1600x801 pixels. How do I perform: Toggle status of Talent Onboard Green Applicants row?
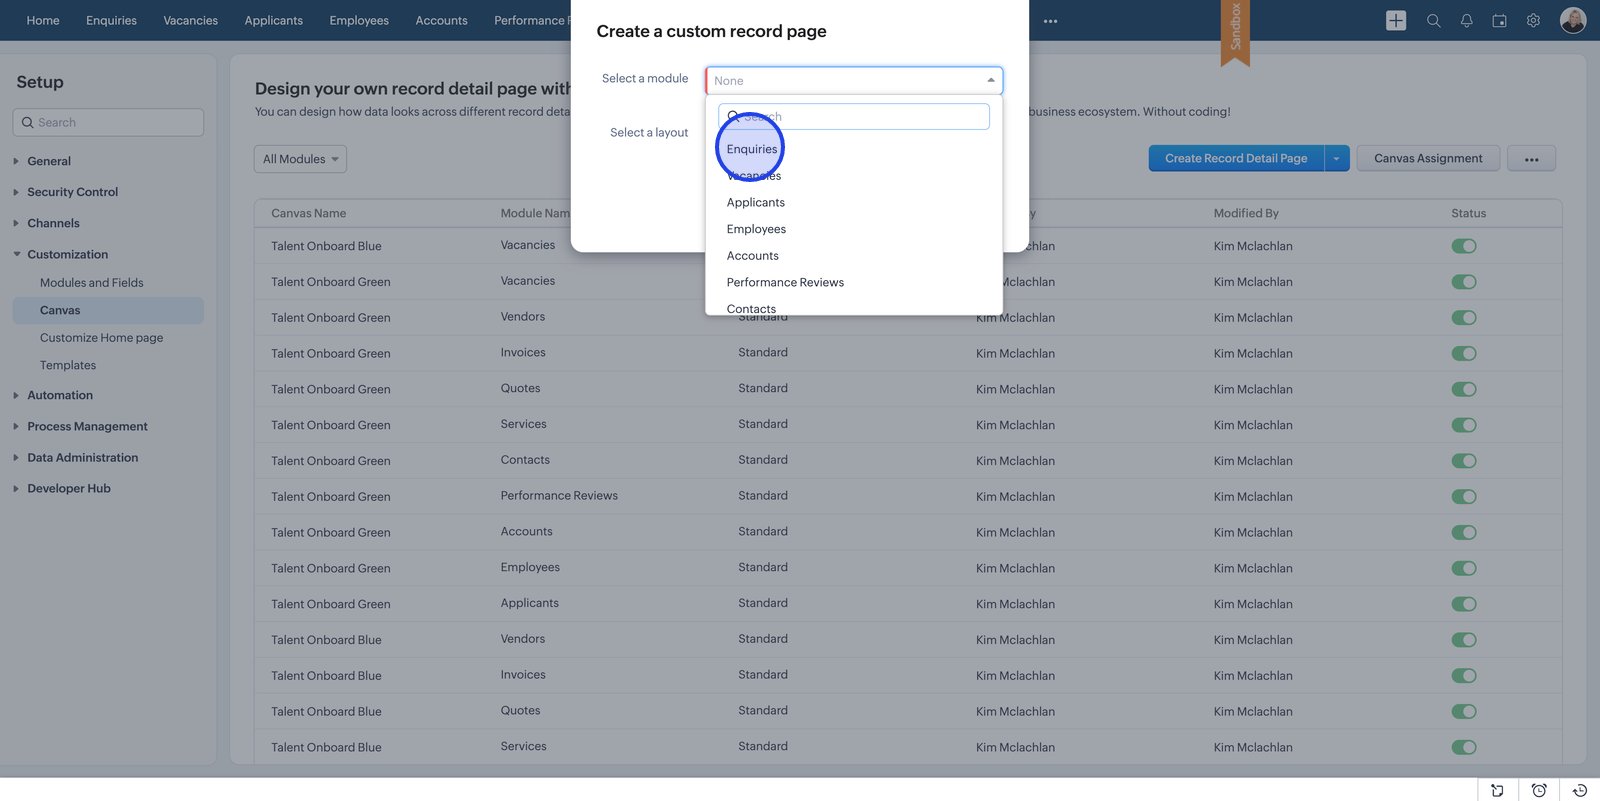pyautogui.click(x=1464, y=604)
